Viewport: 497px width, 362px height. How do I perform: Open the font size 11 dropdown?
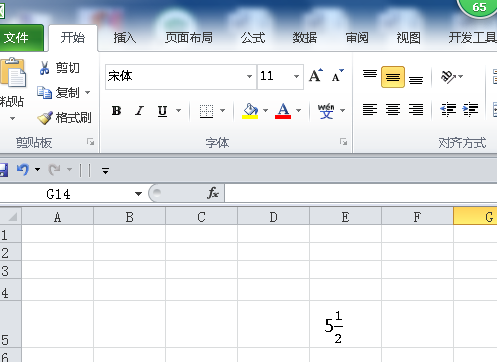(x=296, y=76)
